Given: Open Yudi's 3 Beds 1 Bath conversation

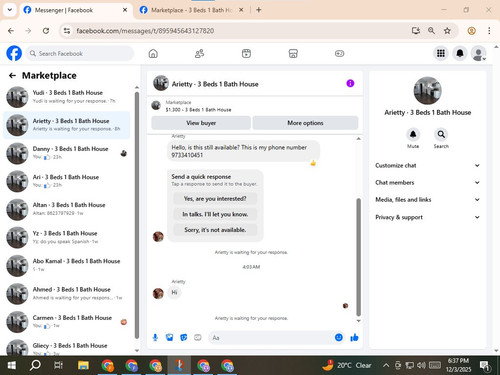Looking at the screenshot, I should pyautogui.click(x=67, y=97).
